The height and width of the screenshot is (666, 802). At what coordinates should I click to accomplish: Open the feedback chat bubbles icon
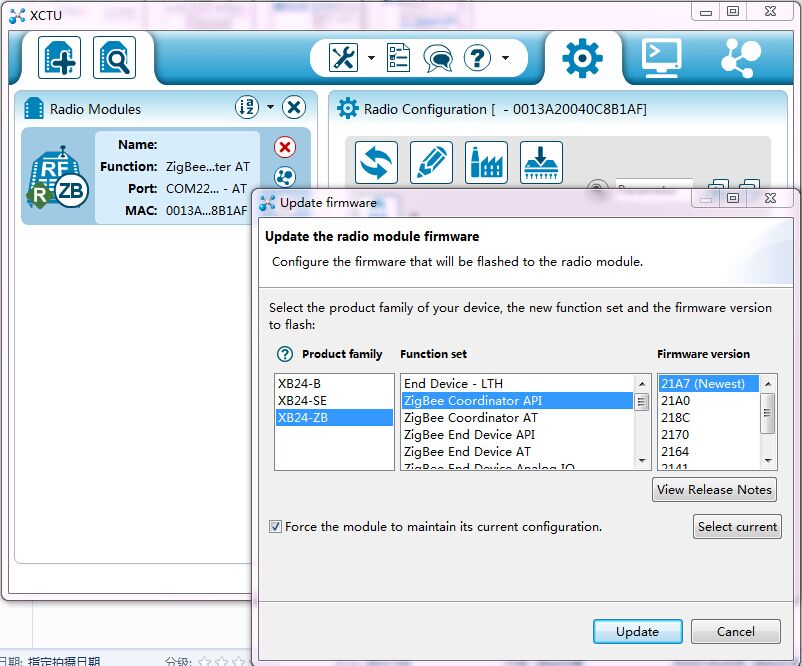(x=438, y=58)
